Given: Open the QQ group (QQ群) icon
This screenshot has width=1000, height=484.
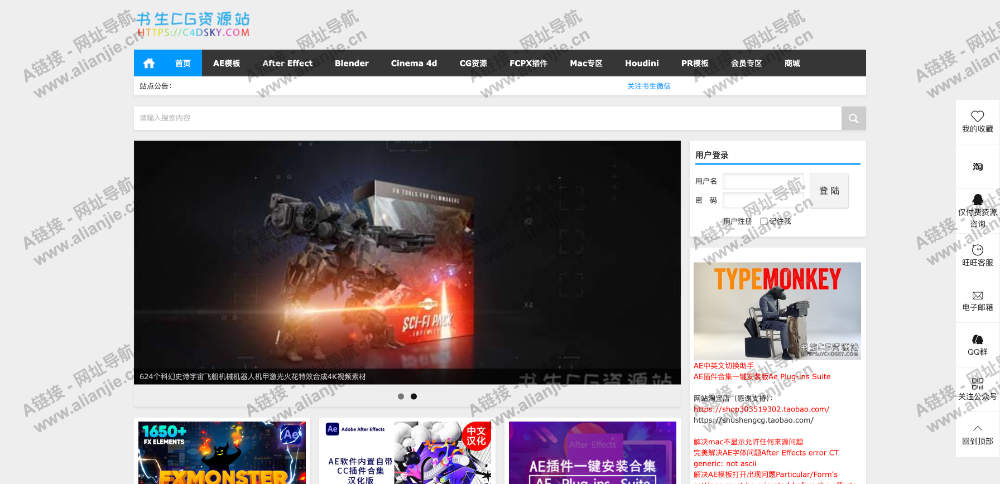Looking at the screenshot, I should click(x=977, y=339).
